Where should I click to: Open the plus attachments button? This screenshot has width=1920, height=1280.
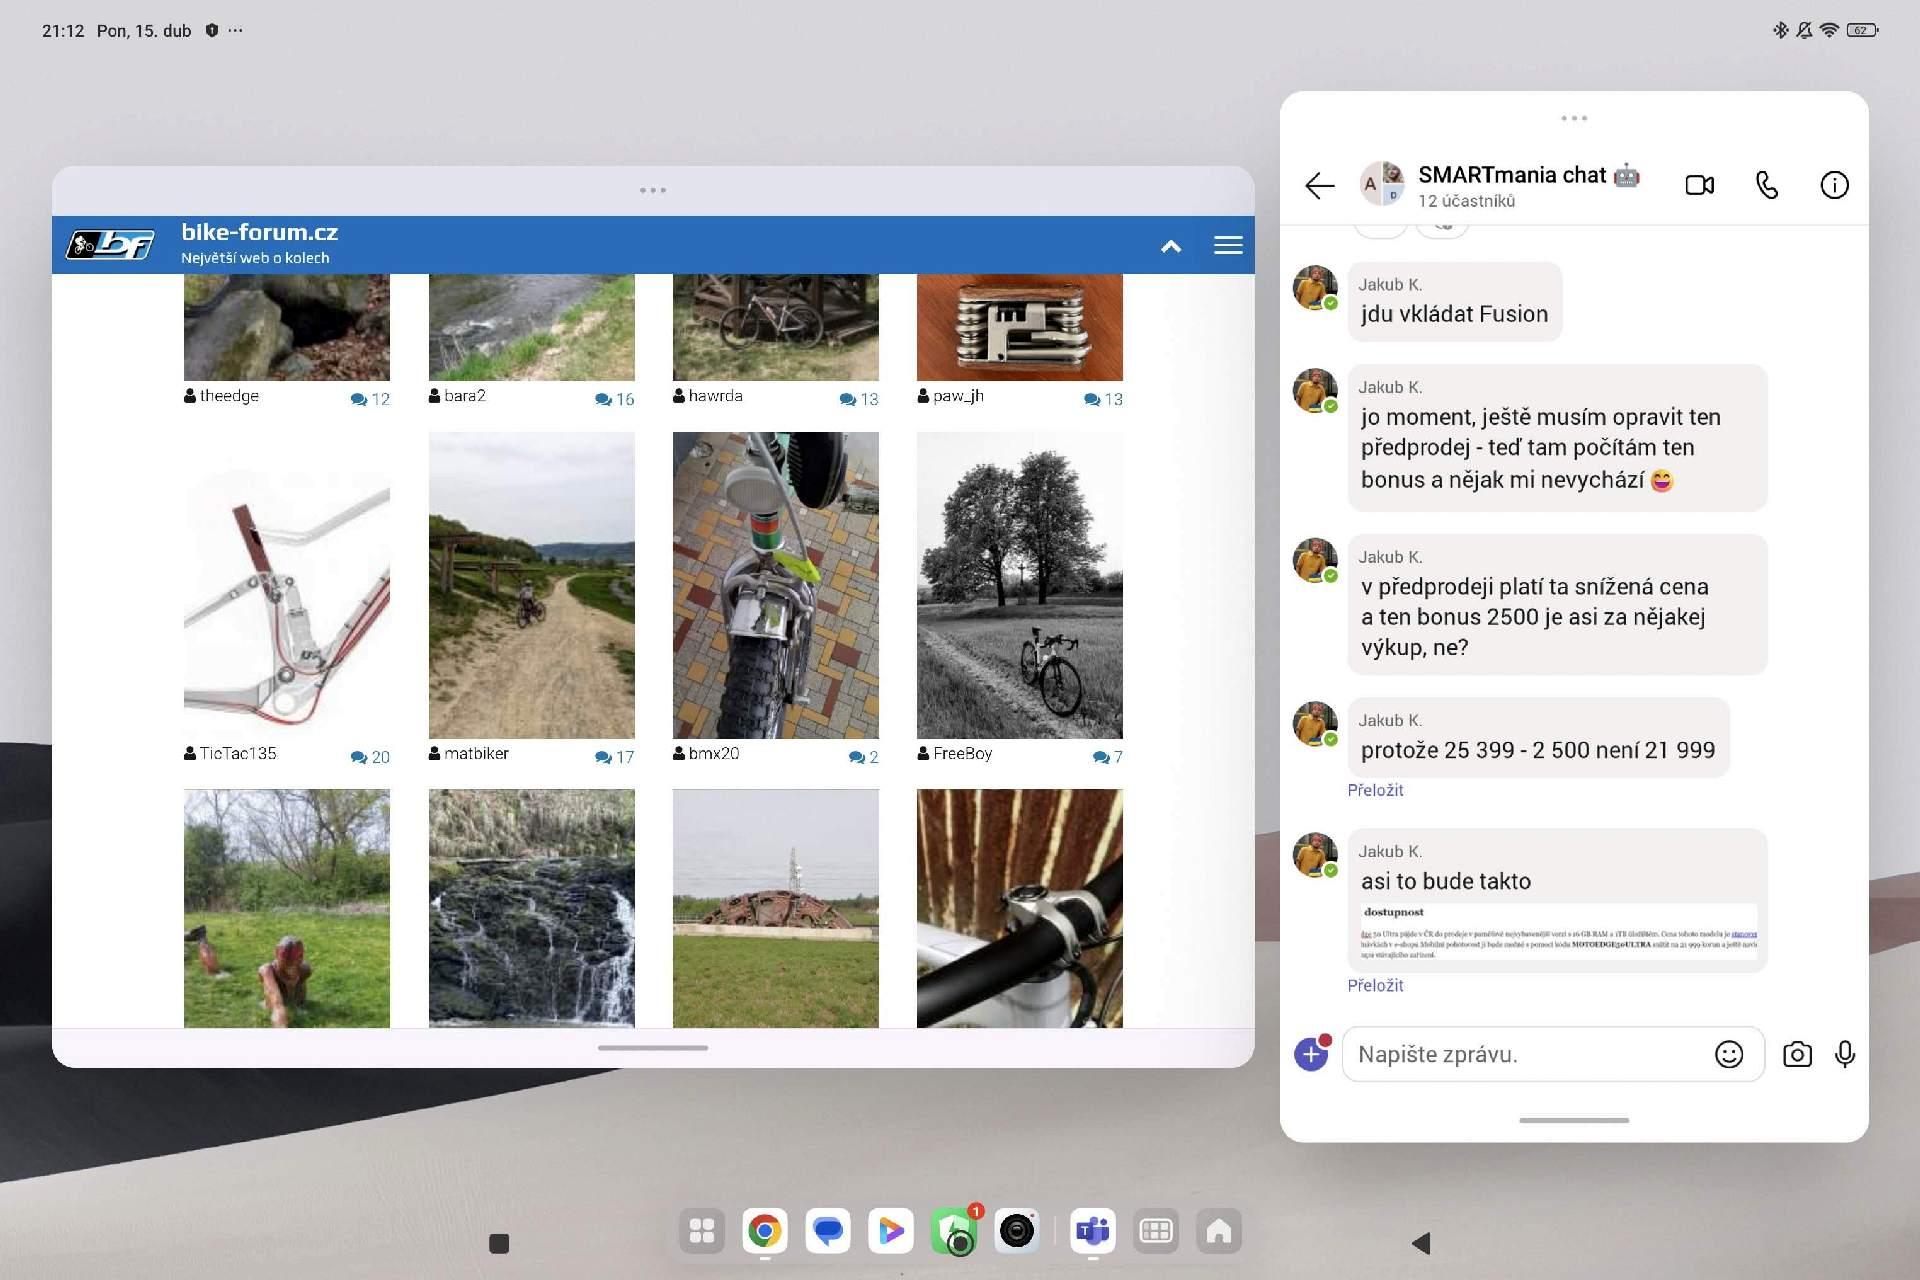[1311, 1054]
